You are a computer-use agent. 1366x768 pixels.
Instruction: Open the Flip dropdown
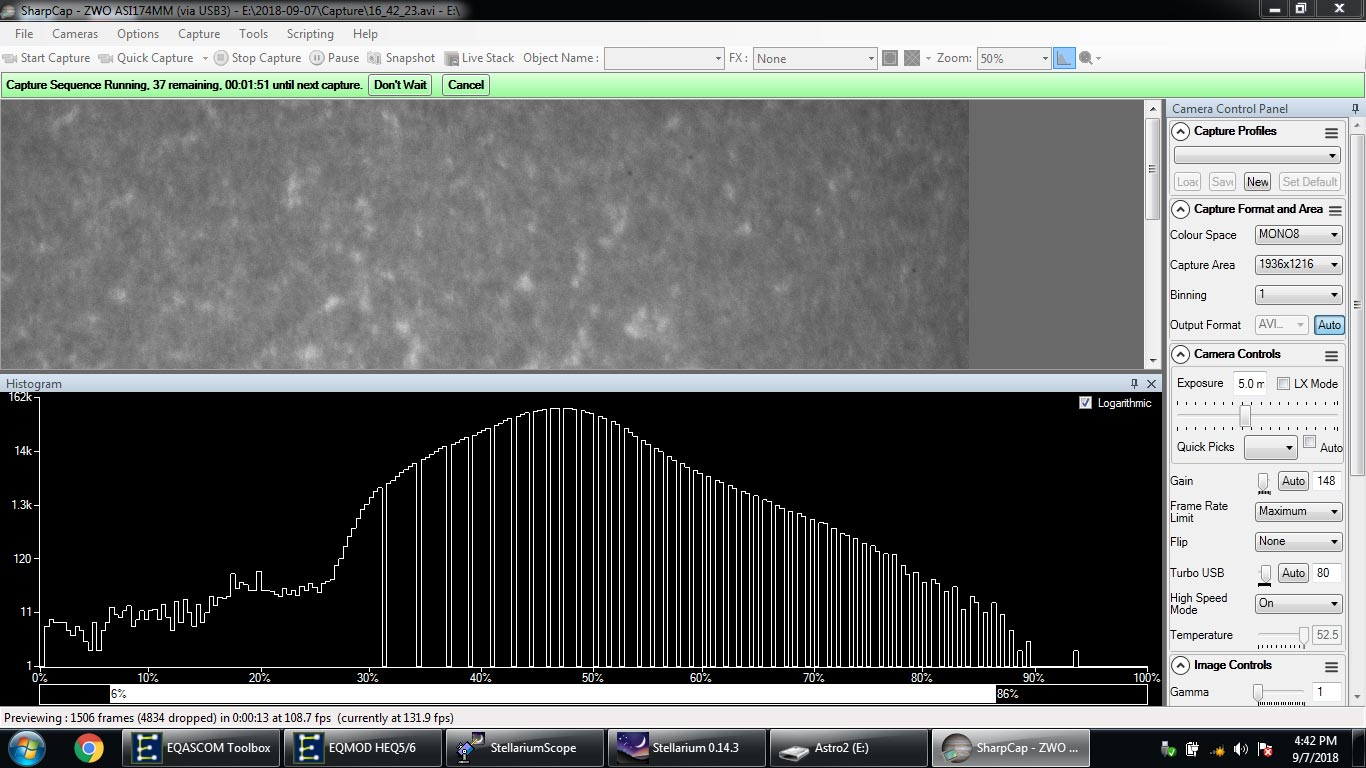[x=1298, y=541]
